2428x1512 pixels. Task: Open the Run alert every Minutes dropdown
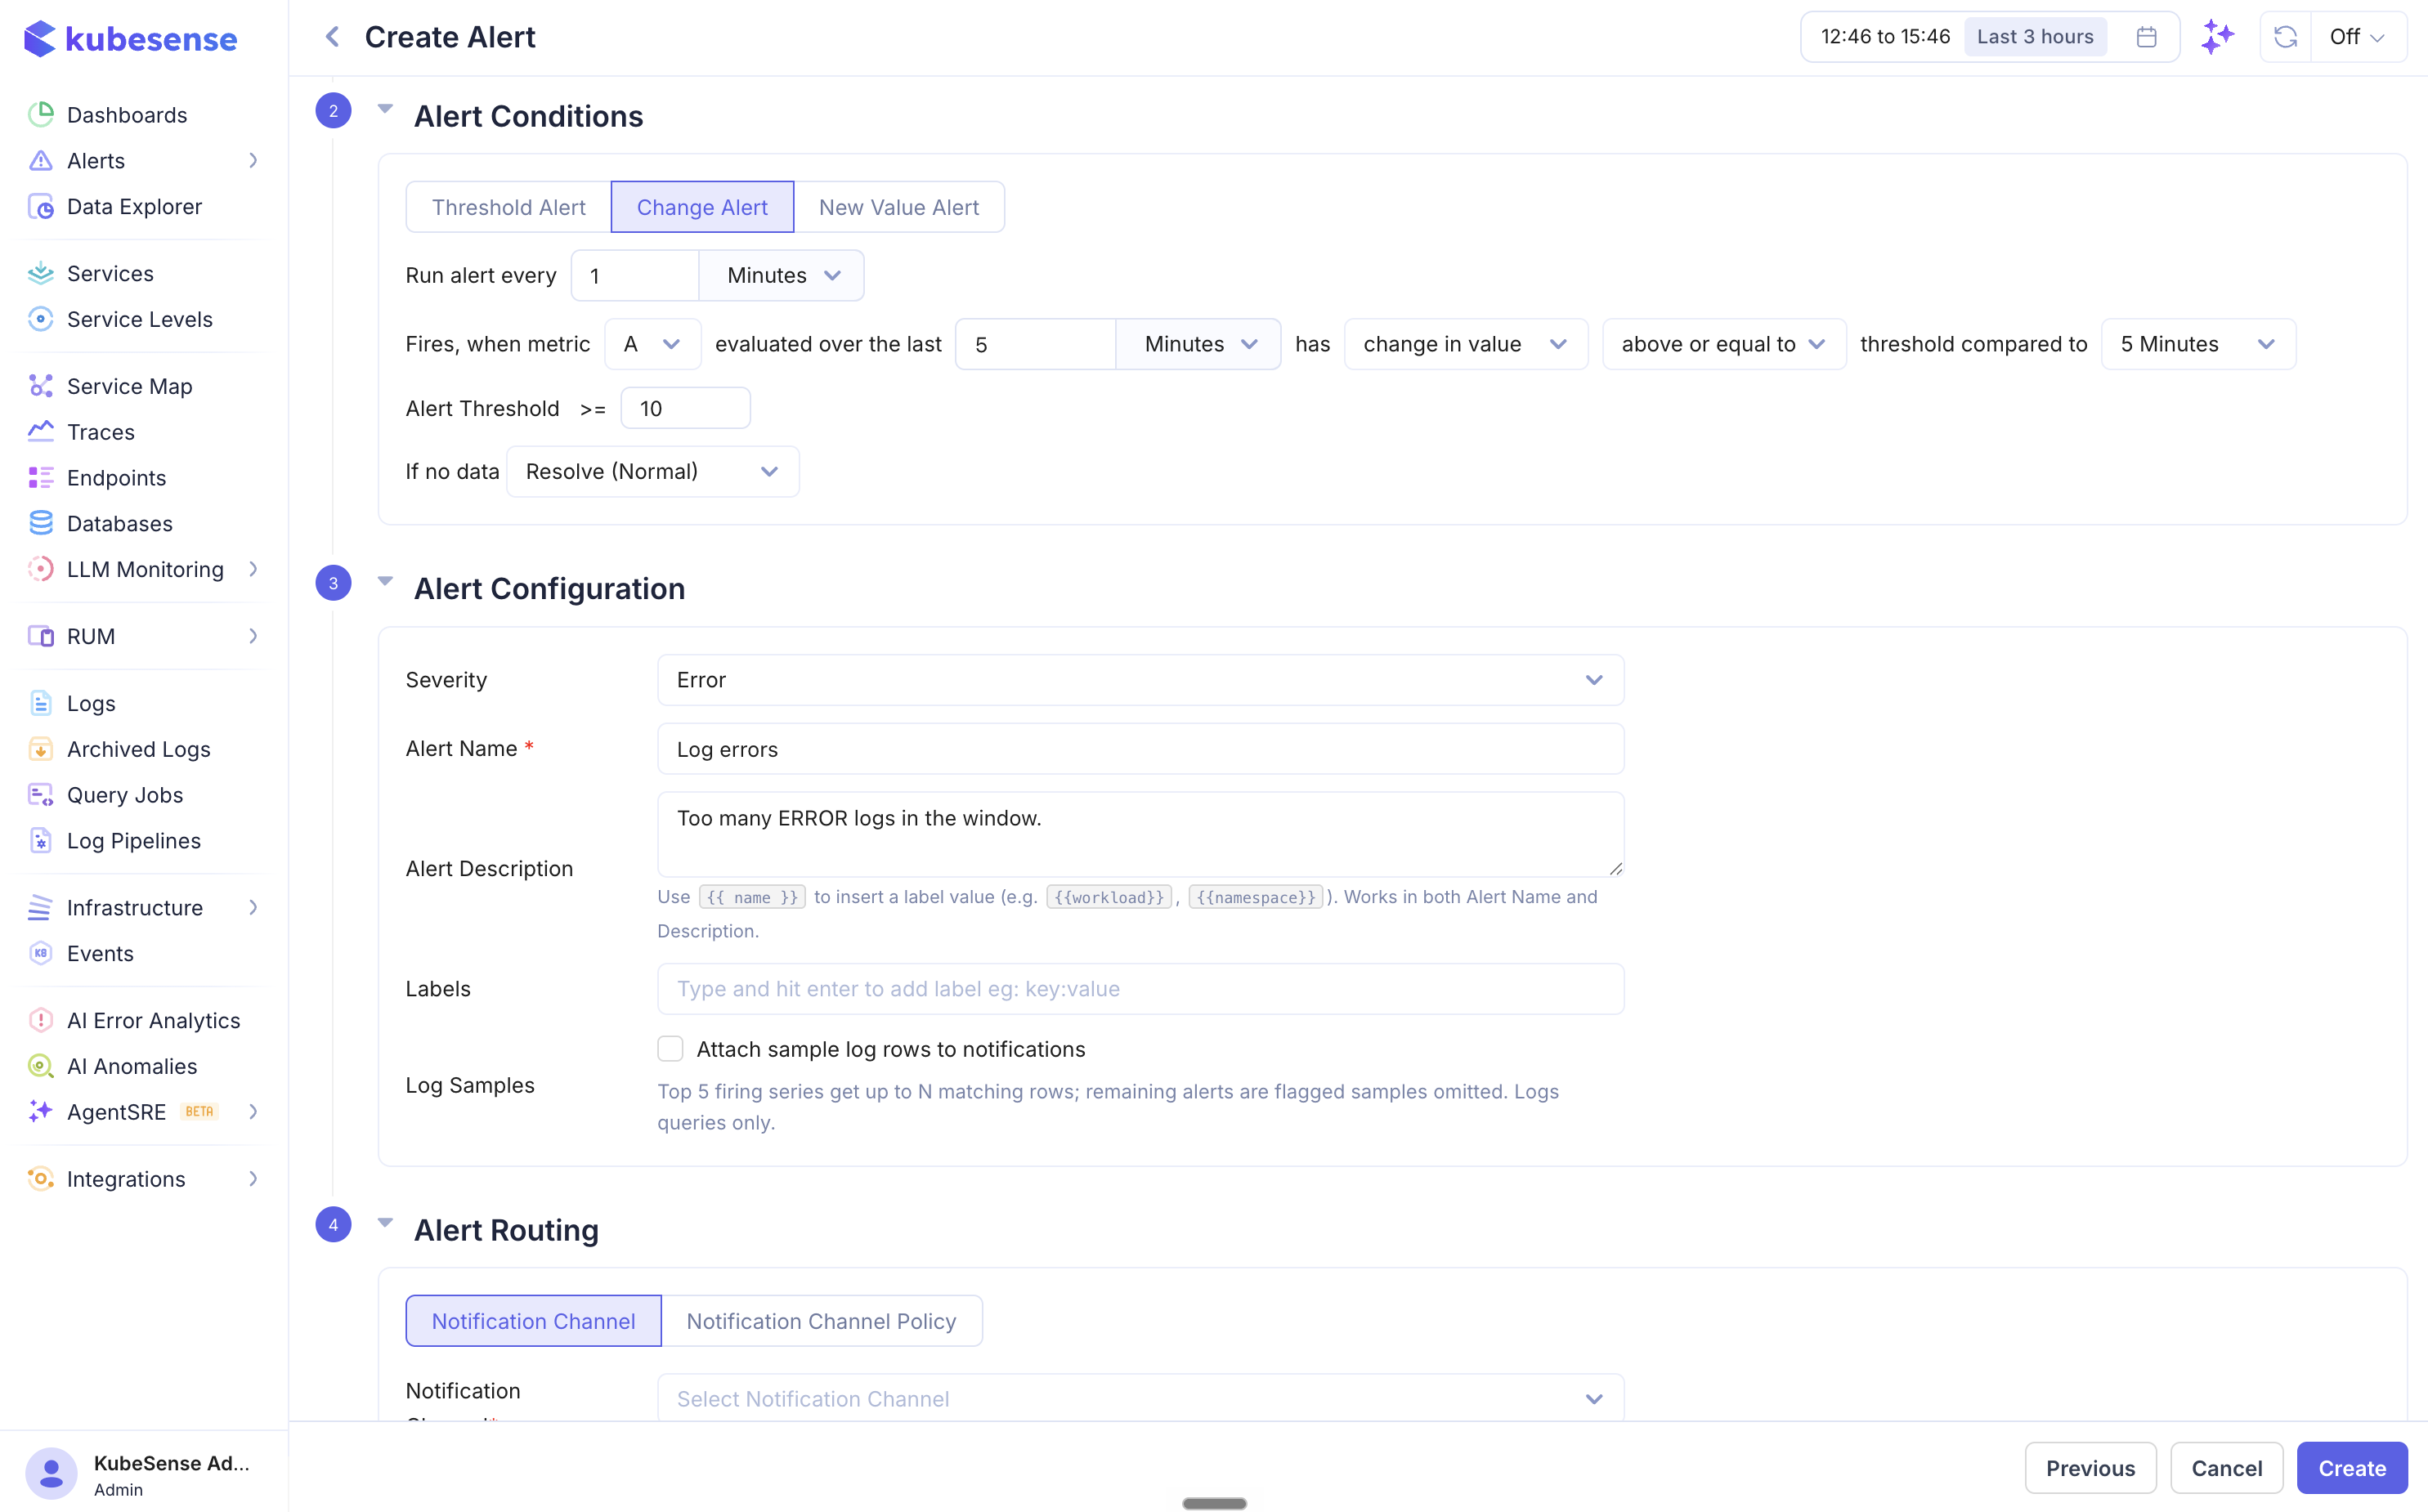[x=782, y=275]
